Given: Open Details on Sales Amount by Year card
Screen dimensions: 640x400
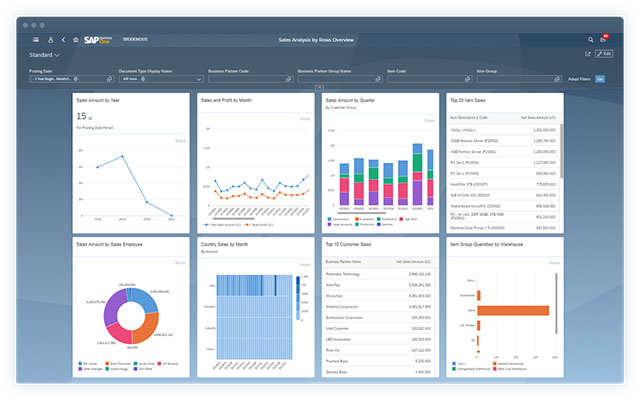Looking at the screenshot, I should (x=181, y=141).
